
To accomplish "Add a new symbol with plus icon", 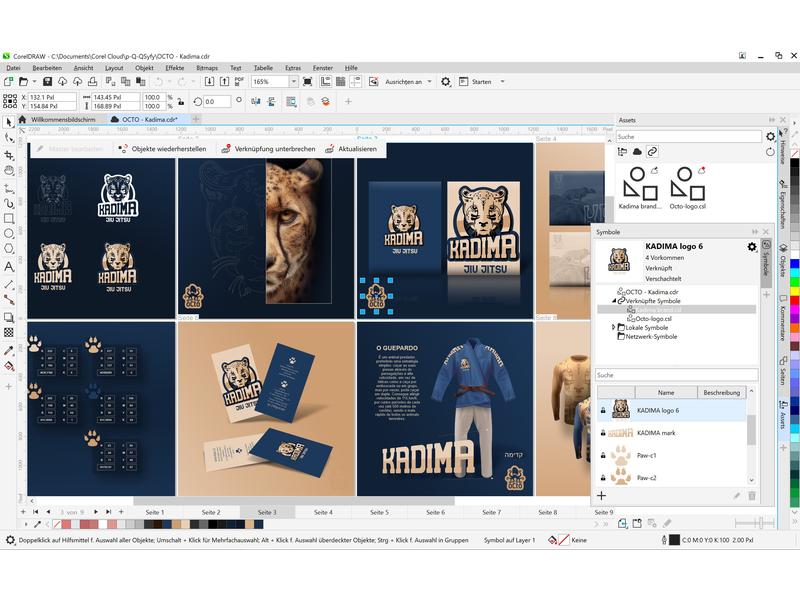I will 602,495.
